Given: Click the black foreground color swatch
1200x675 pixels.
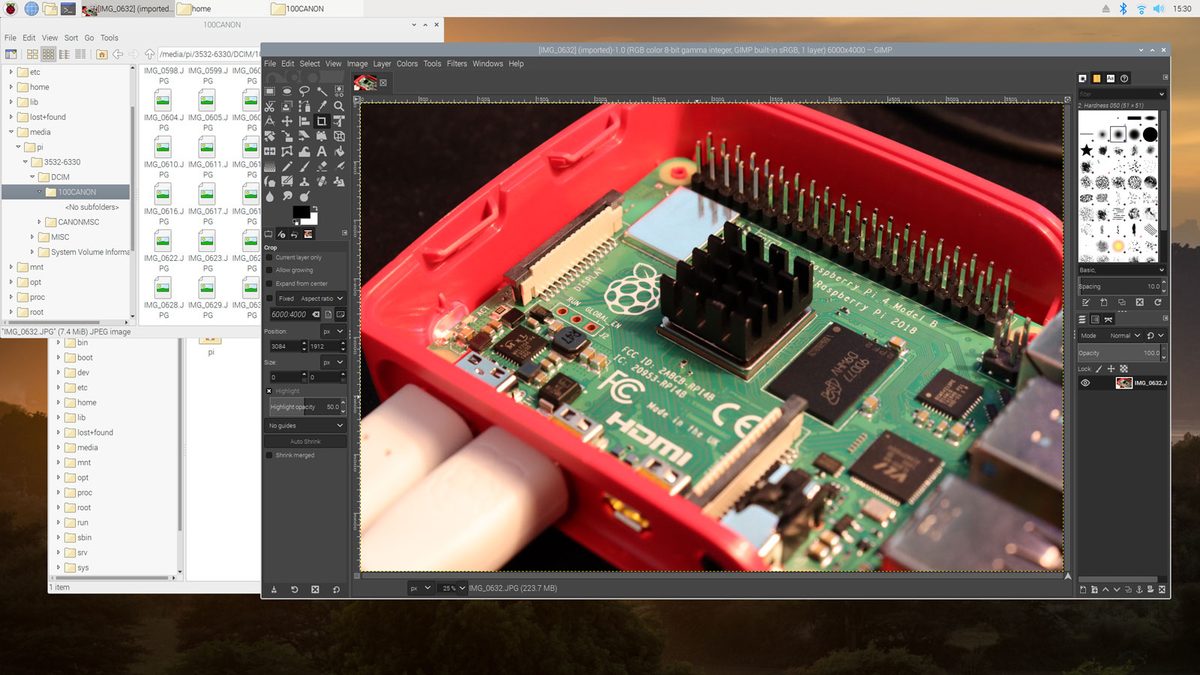Looking at the screenshot, I should 301,212.
